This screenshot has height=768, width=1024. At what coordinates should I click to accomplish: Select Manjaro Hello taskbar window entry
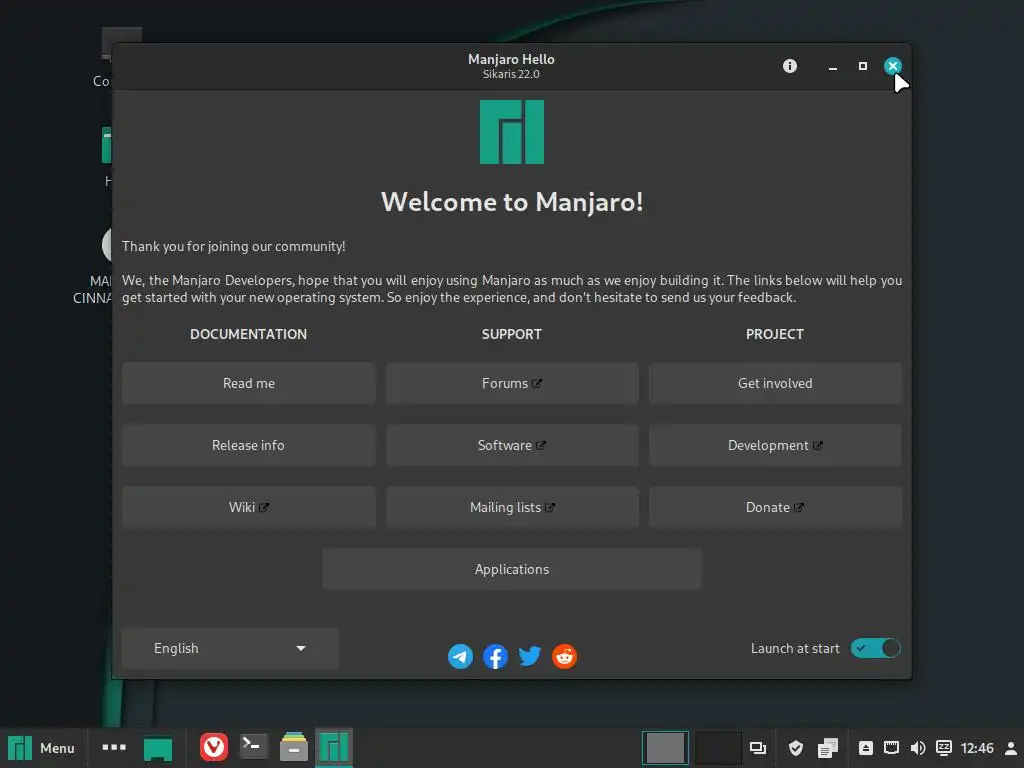click(334, 748)
